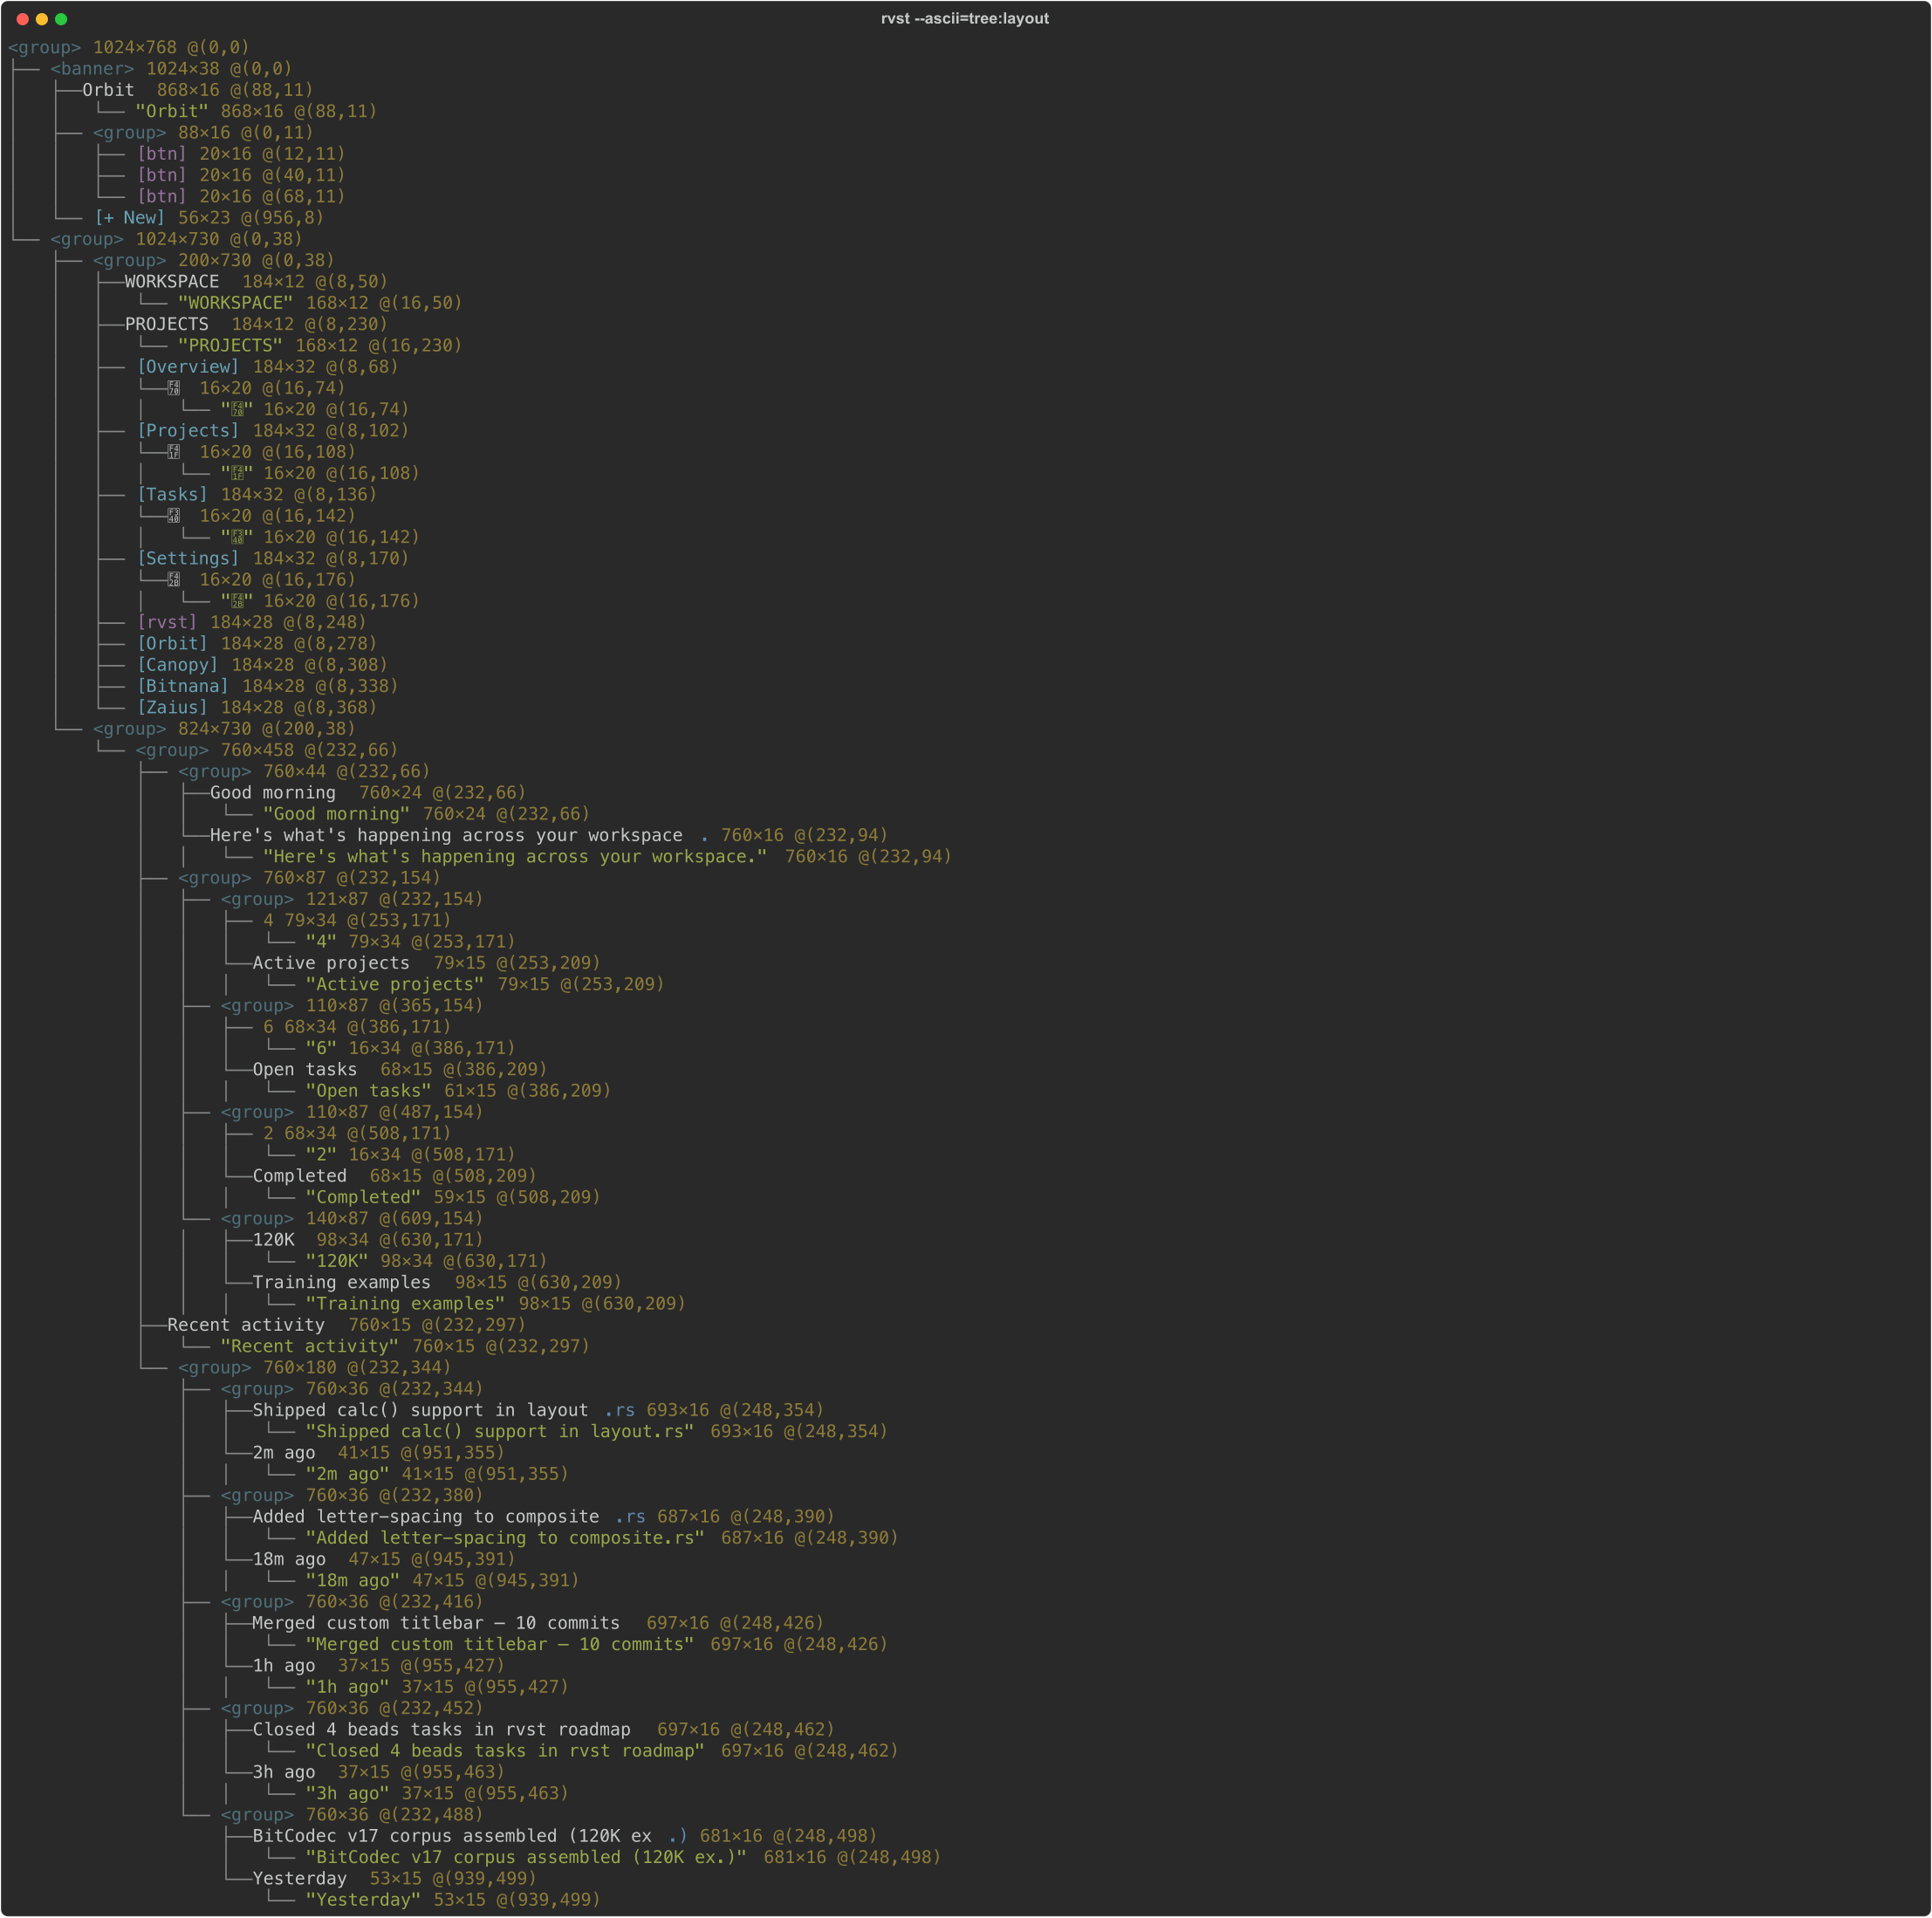The height and width of the screenshot is (1918, 1932).
Task: Click the green zoom window button
Action: [x=61, y=19]
